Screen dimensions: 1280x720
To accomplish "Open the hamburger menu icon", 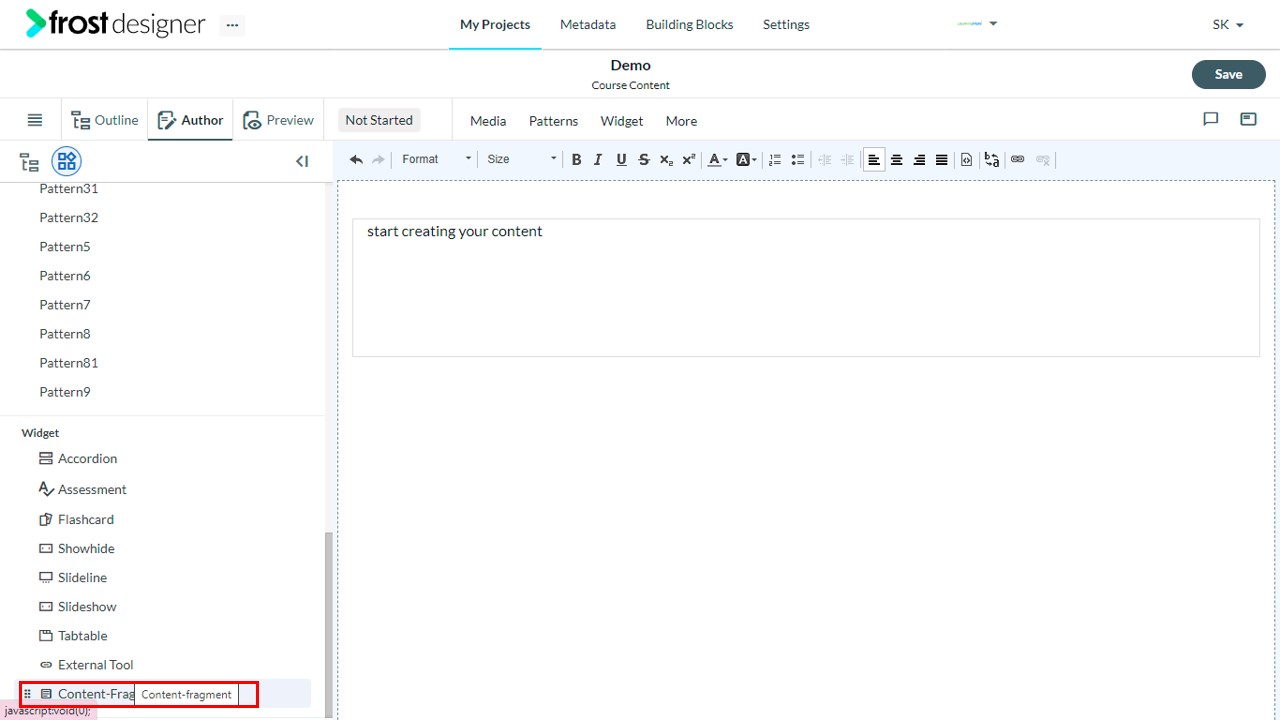I will pos(35,120).
